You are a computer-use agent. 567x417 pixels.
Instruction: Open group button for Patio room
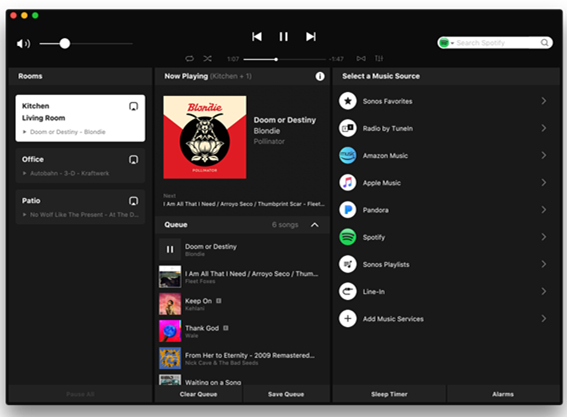point(133,201)
